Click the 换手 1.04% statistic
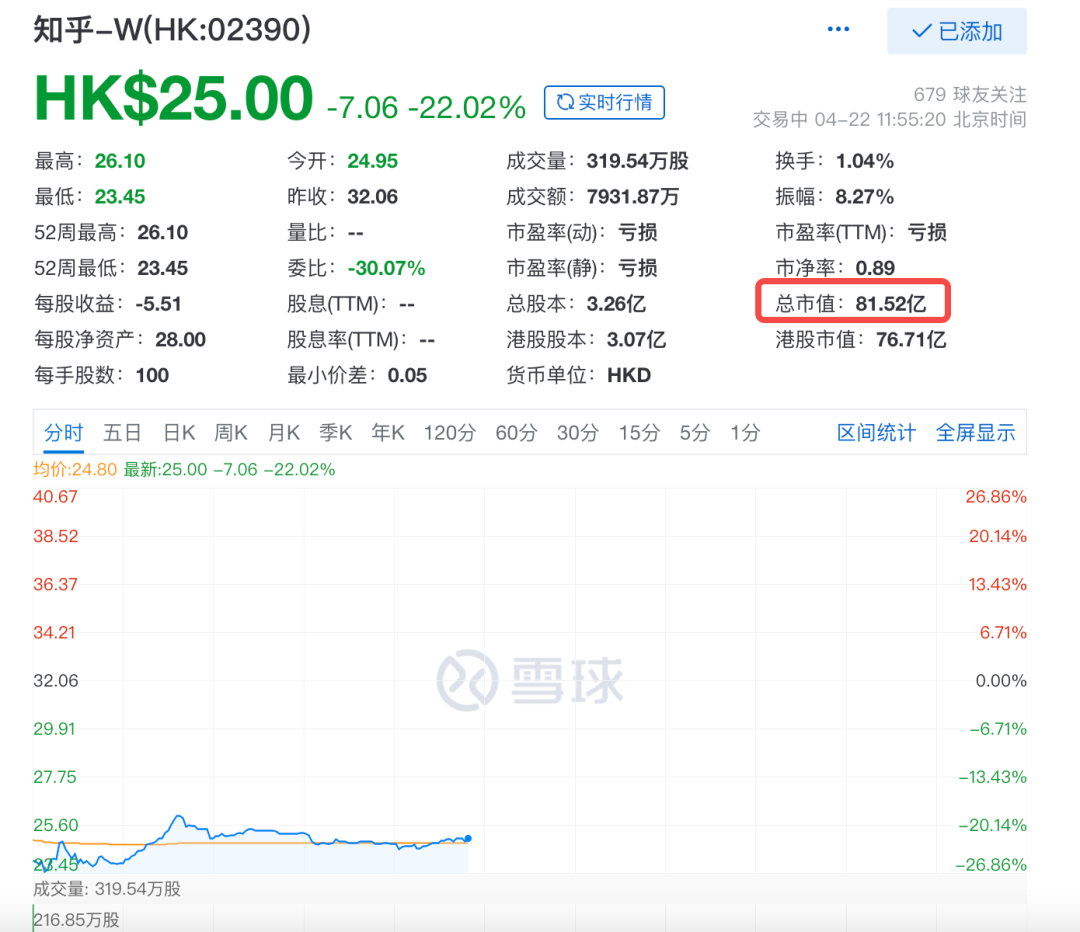 pyautogui.click(x=834, y=160)
